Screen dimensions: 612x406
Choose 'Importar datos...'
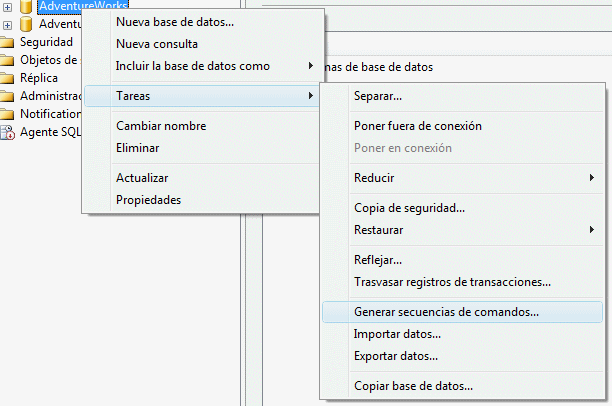click(463, 334)
